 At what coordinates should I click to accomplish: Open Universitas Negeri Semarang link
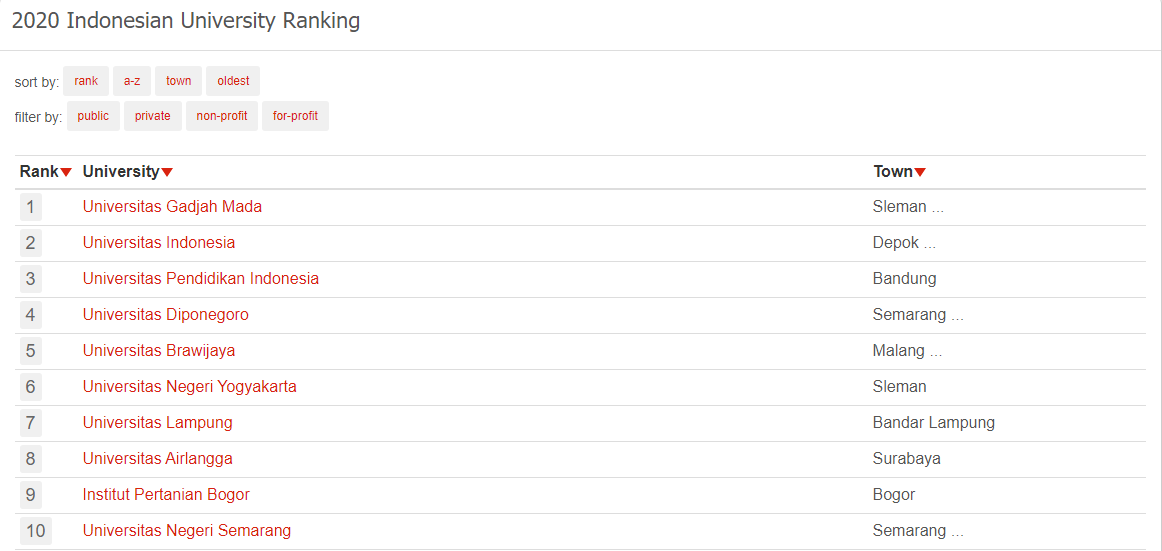click(187, 530)
